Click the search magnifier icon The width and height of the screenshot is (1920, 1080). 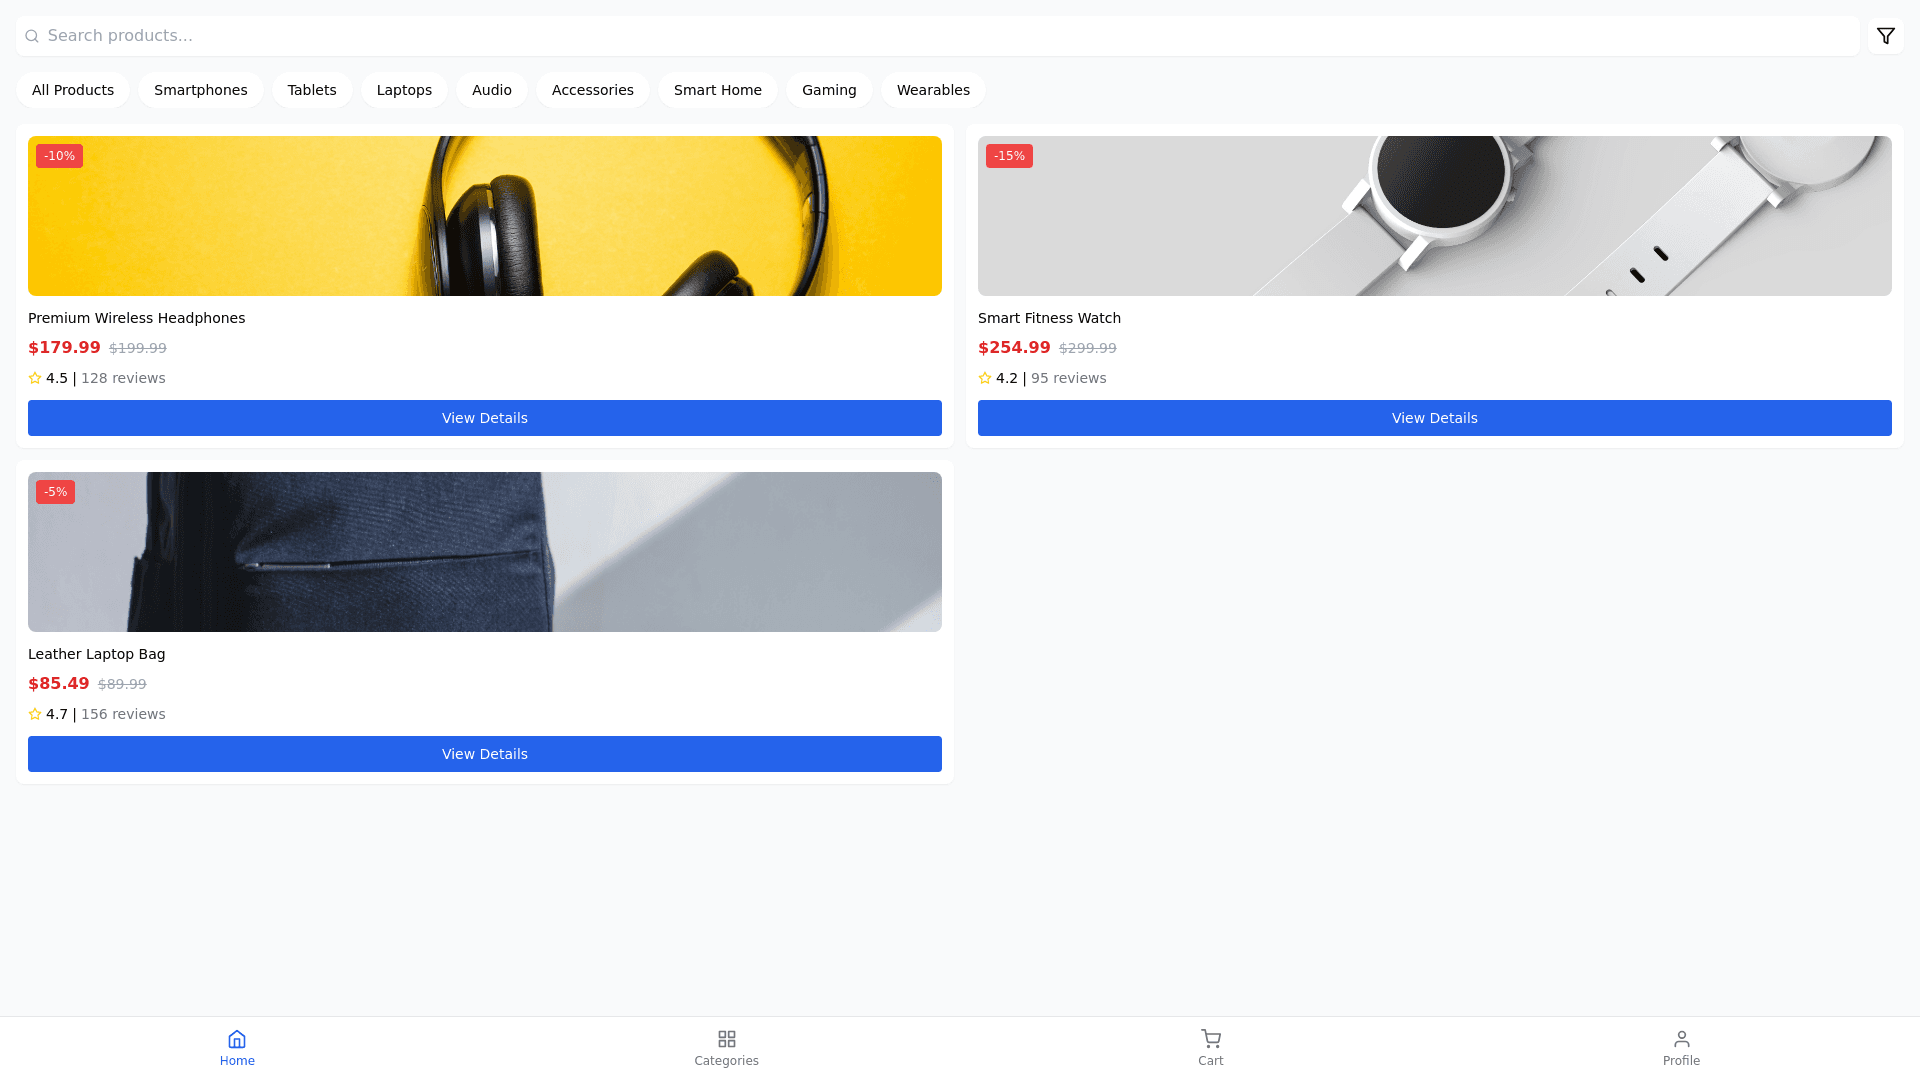tap(32, 36)
